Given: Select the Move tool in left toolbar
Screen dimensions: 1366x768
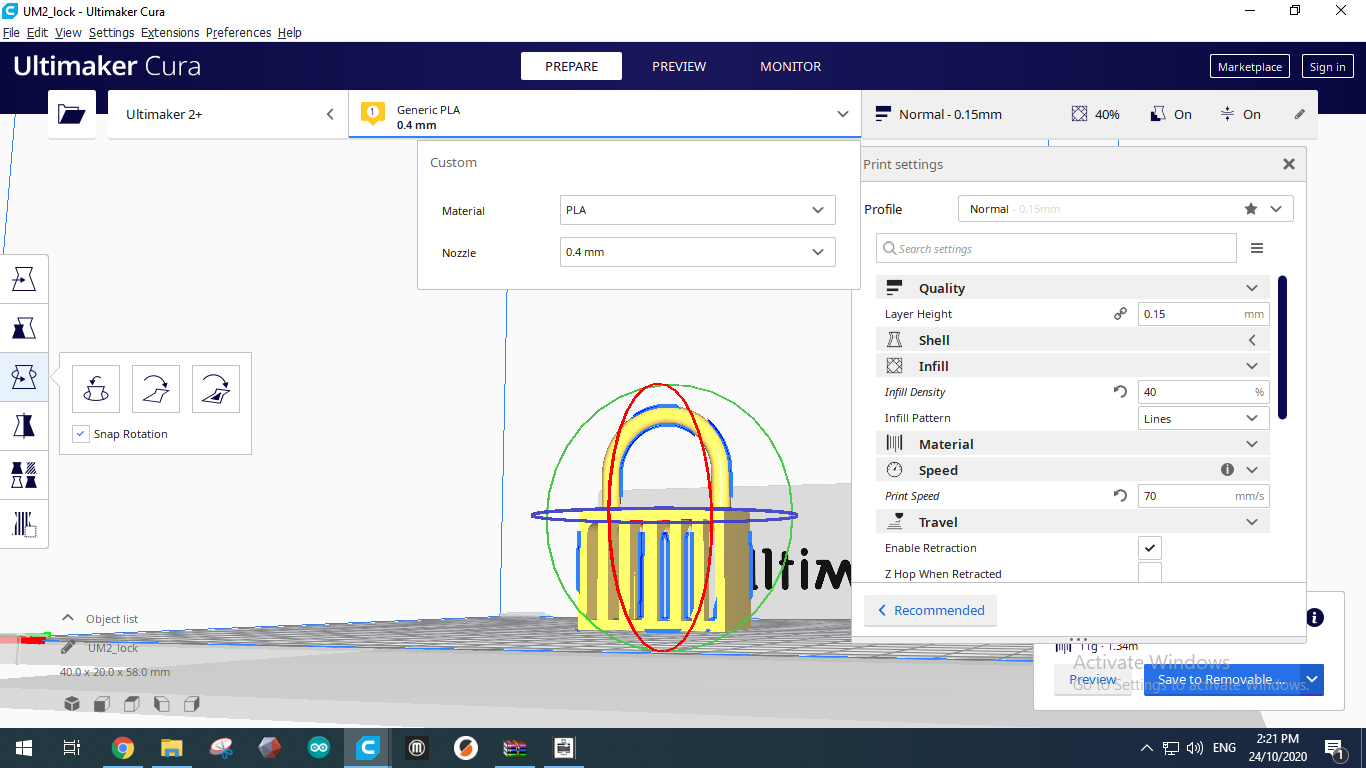Looking at the screenshot, I should pos(24,280).
